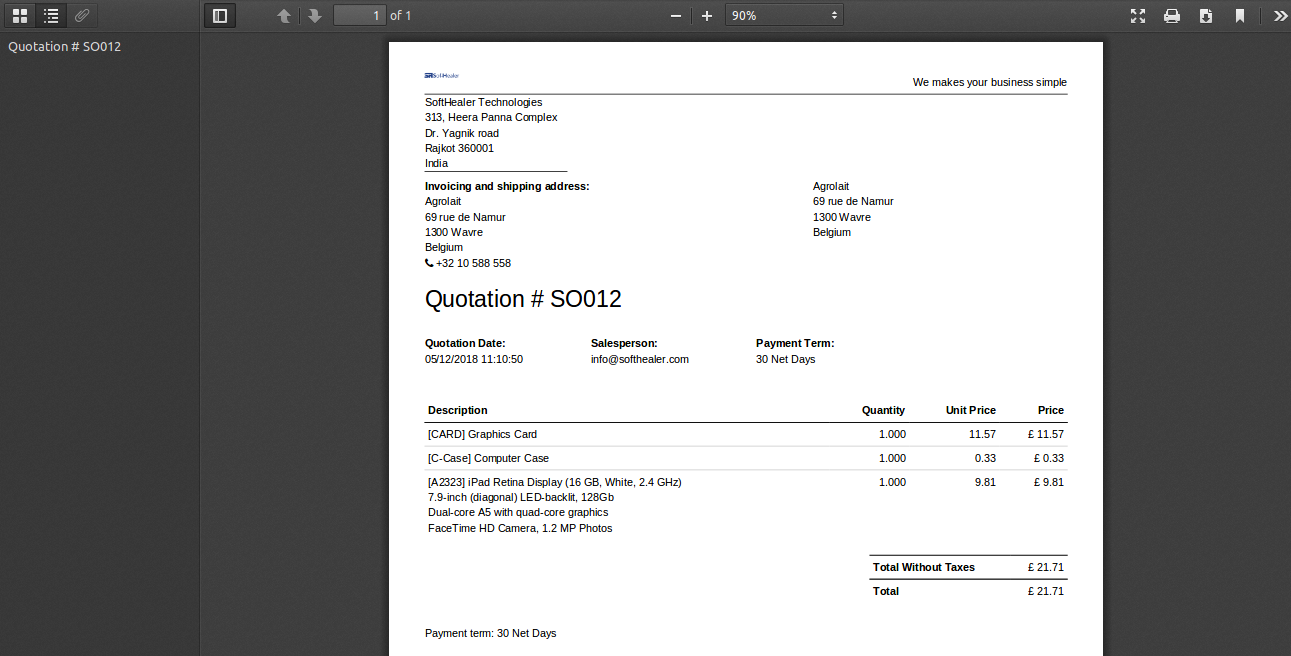Open current view bookmark link
1291x656 pixels.
point(1240,15)
